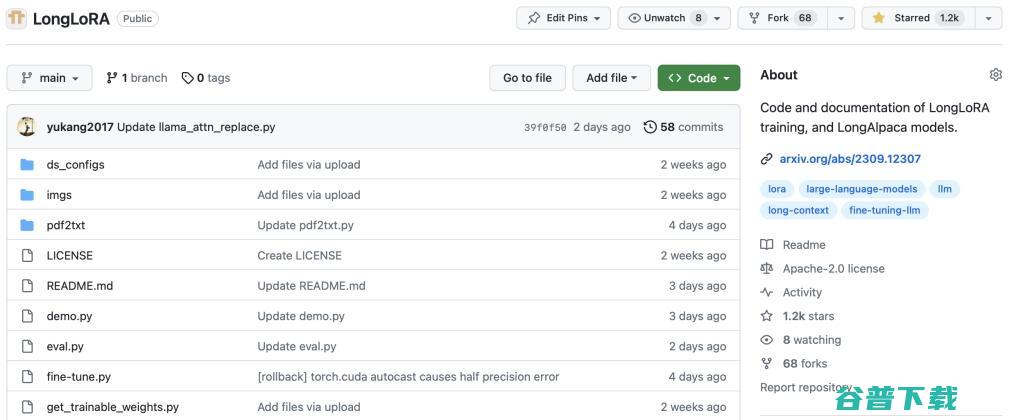Click the star icon beside 1.2k stars

[x=766, y=316]
